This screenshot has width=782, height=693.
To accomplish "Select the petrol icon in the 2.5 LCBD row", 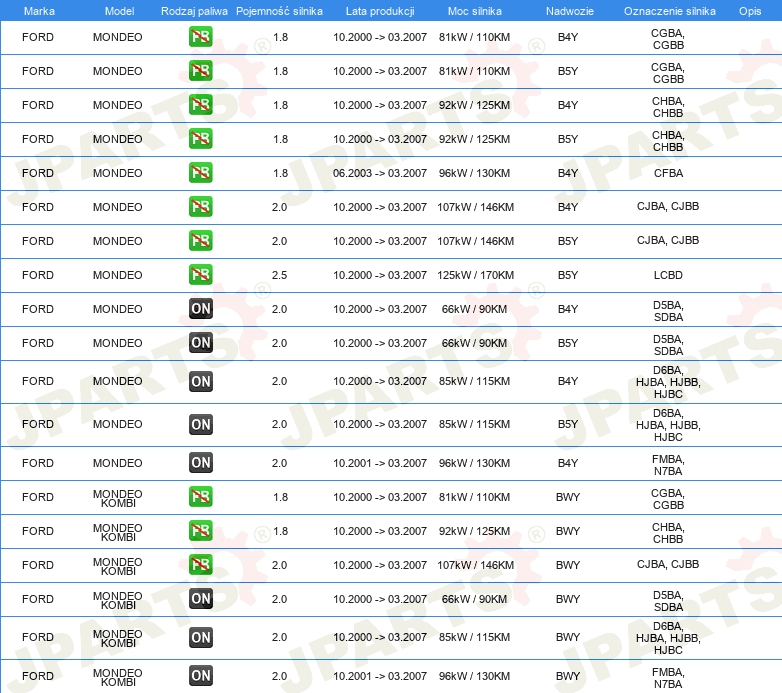I will [x=200, y=275].
